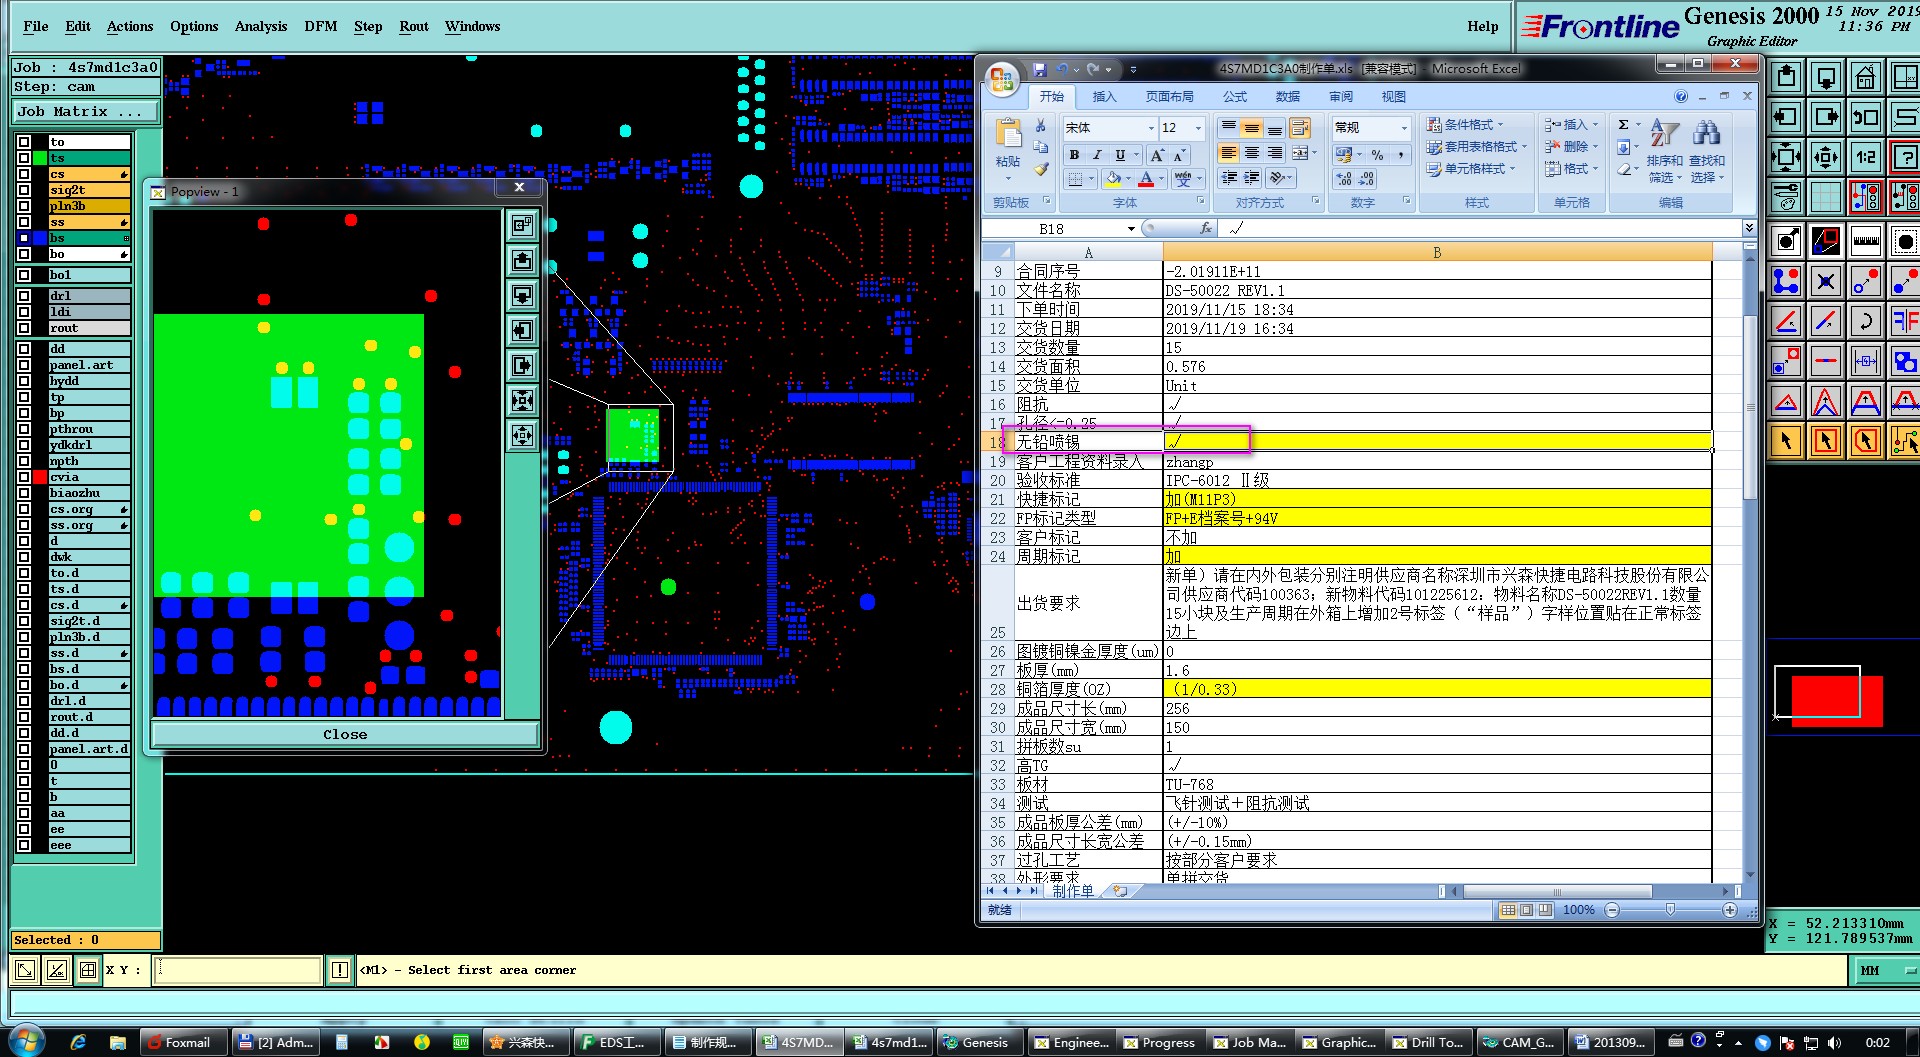
Task: Select the arrow pointer selection tool
Action: click(x=1786, y=440)
